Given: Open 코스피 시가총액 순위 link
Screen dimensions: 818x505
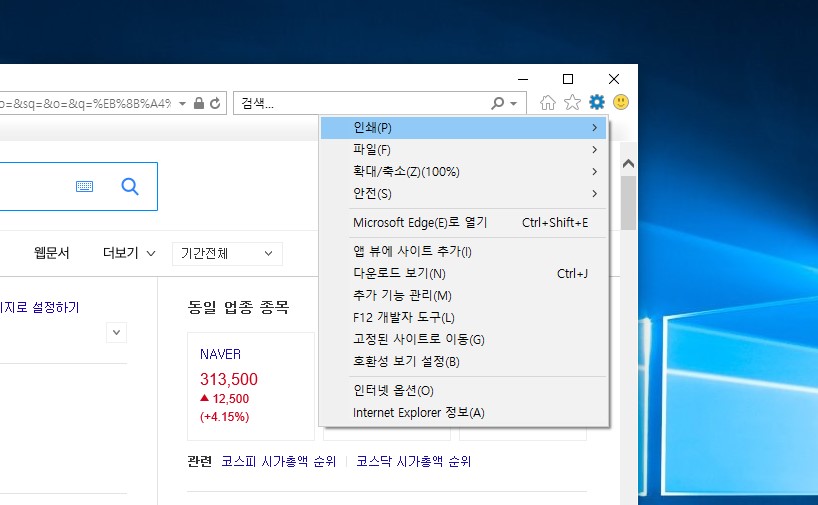Looking at the screenshot, I should pyautogui.click(x=279, y=461).
